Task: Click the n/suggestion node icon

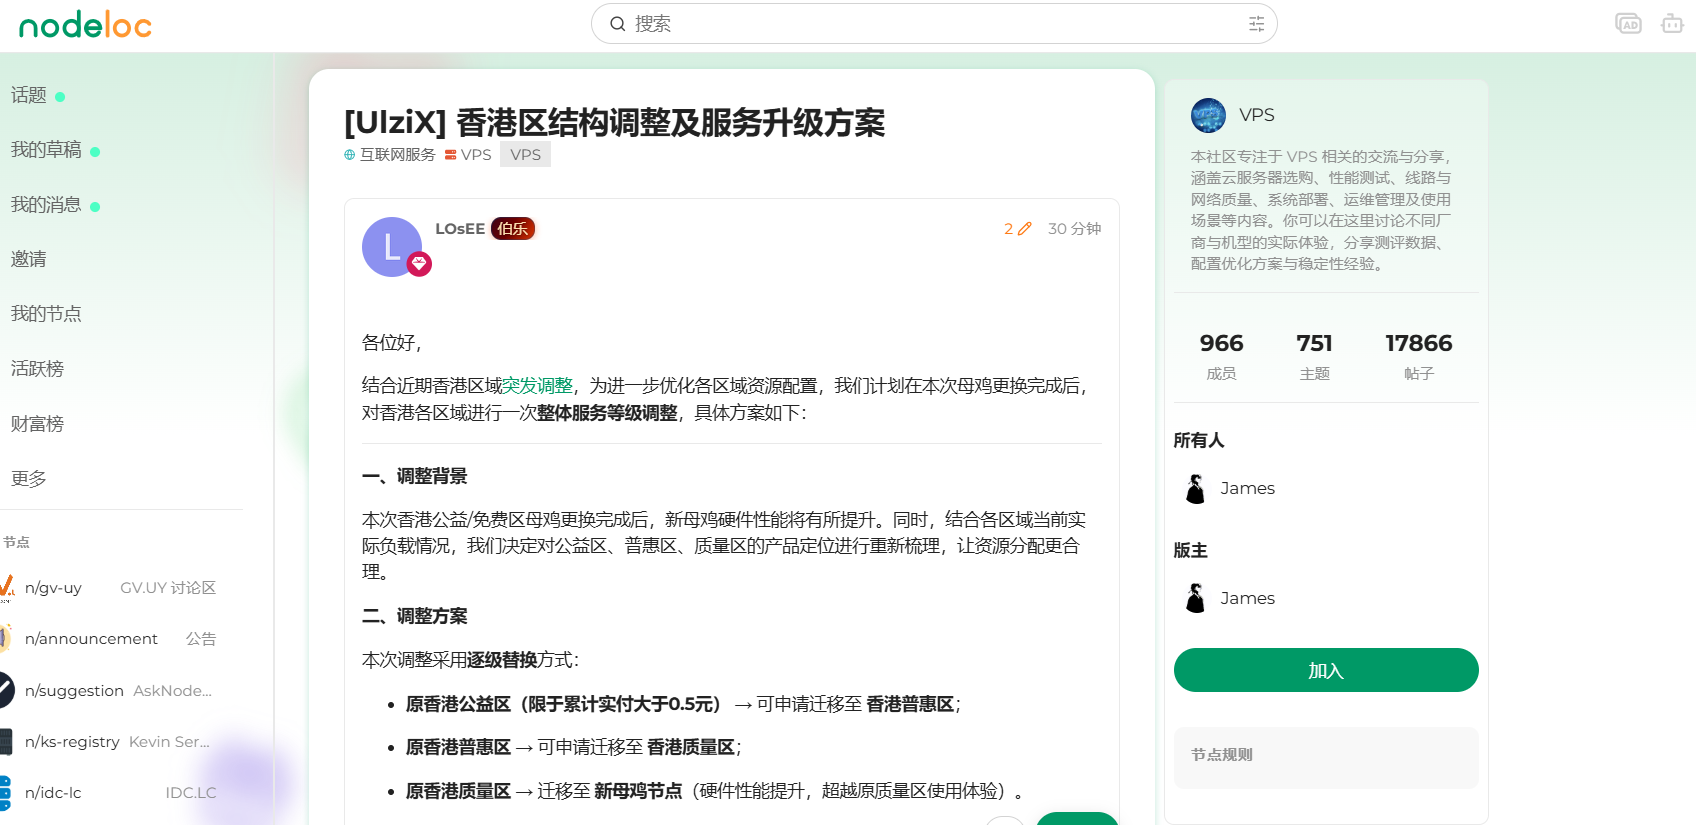Action: [6, 690]
